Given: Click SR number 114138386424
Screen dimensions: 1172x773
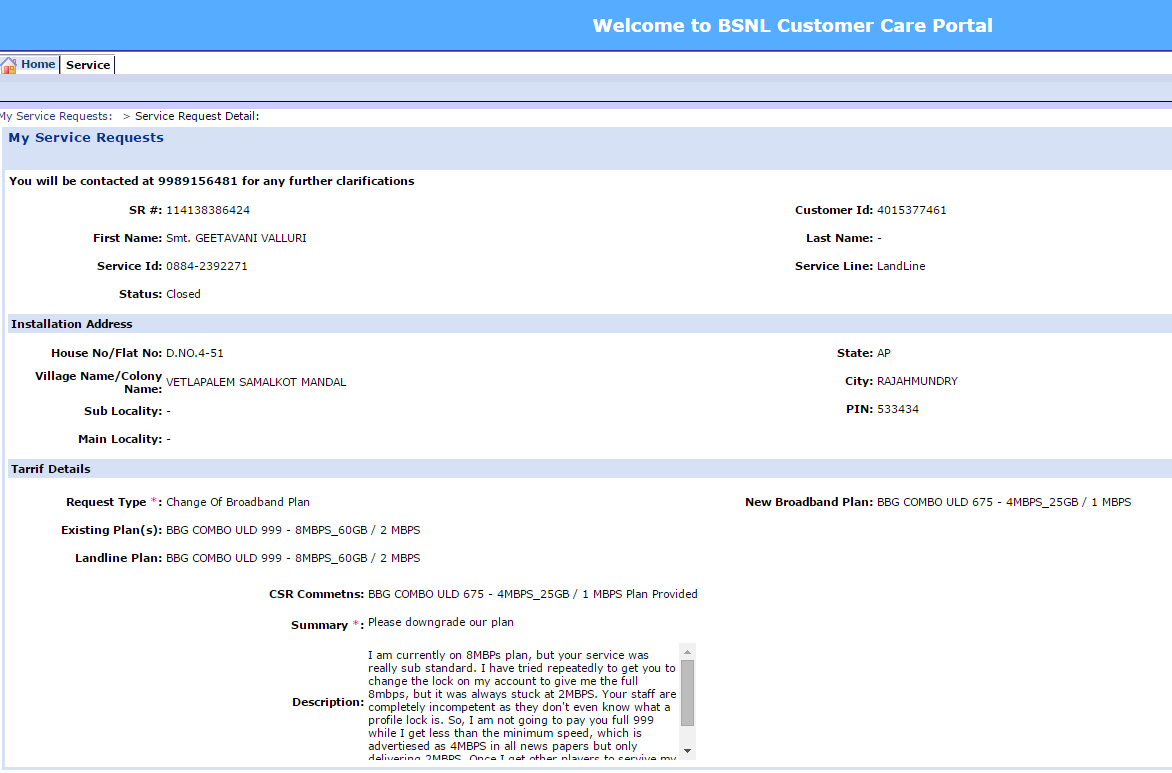Looking at the screenshot, I should click(x=208, y=210).
